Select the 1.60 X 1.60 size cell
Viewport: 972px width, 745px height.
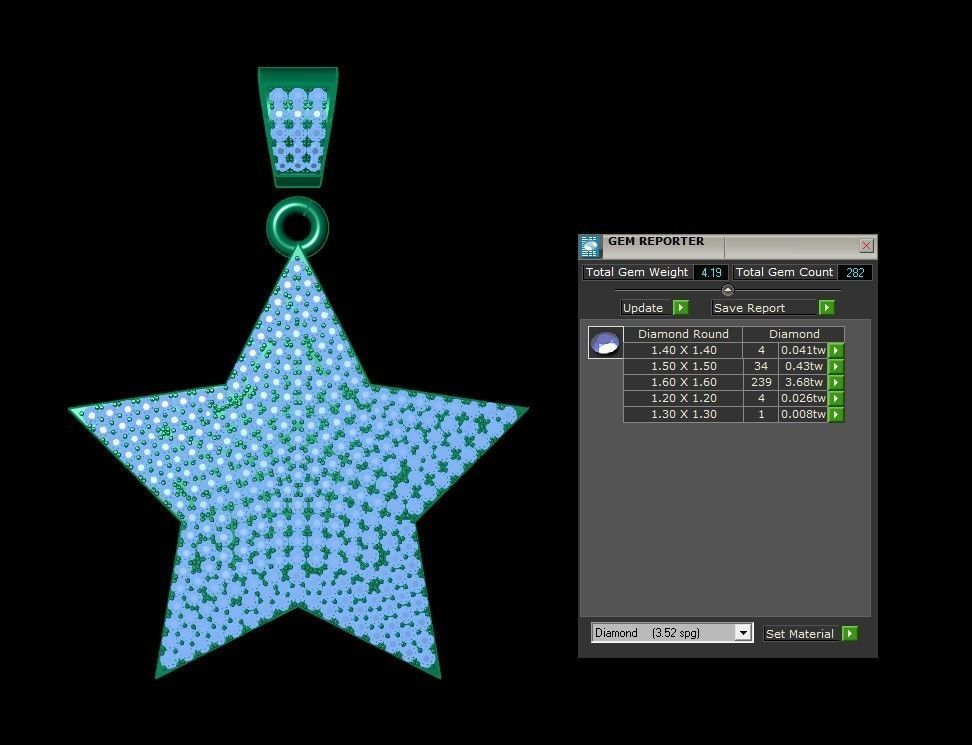click(x=683, y=382)
